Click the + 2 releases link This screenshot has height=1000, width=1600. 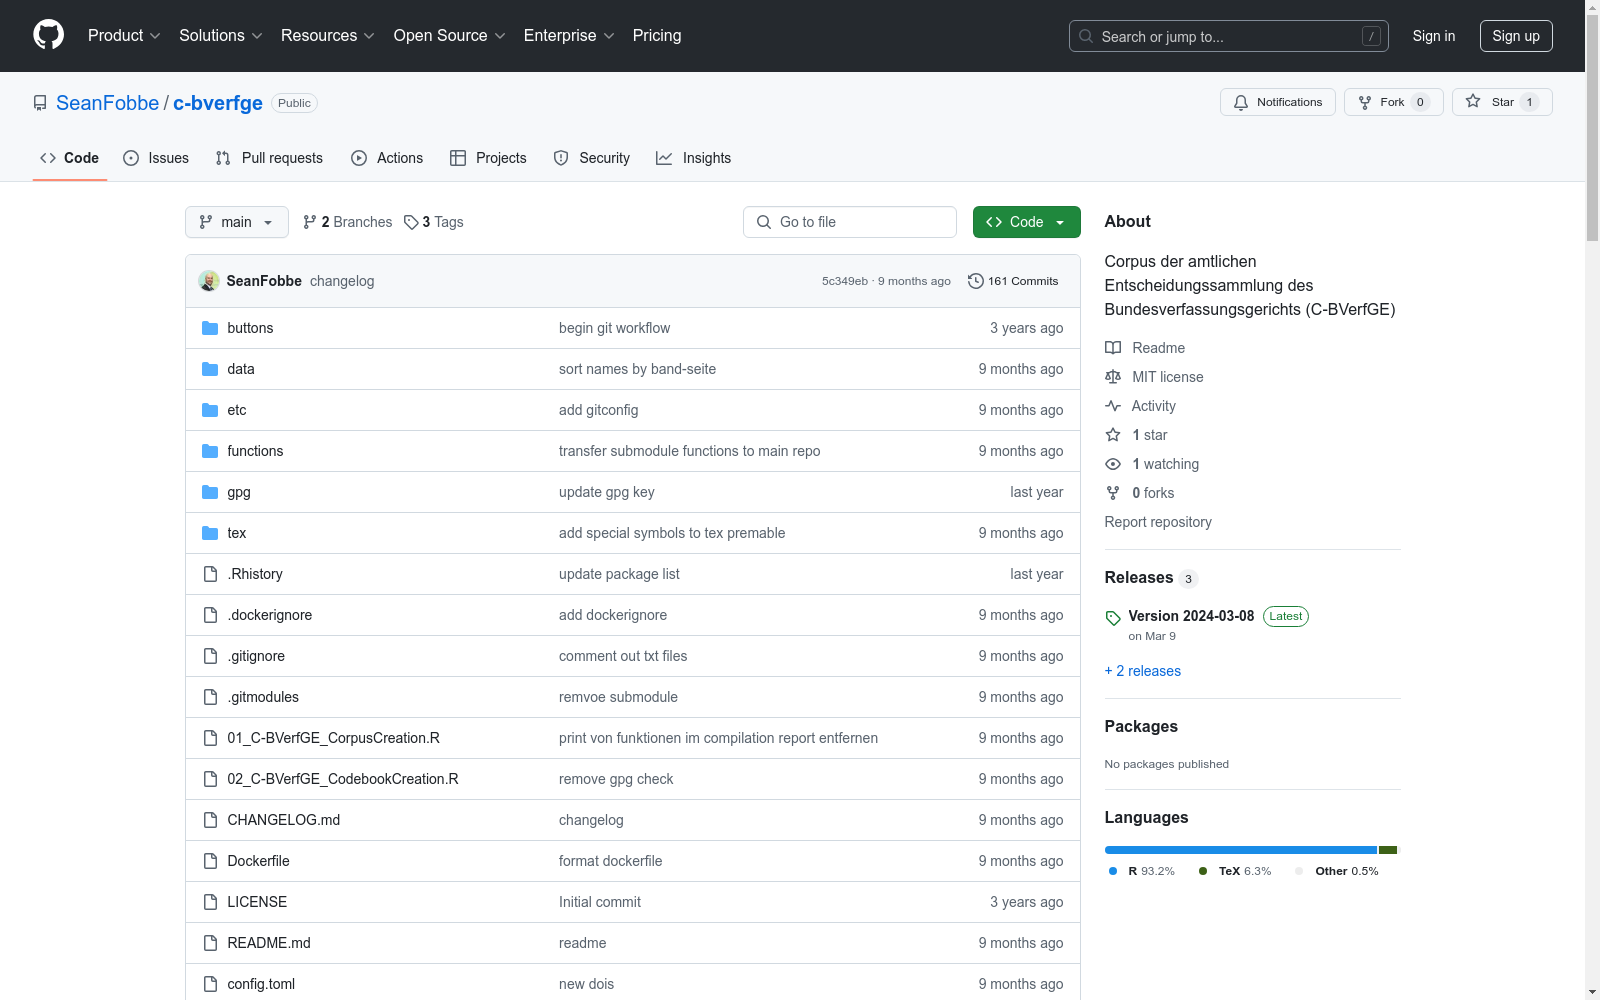click(x=1143, y=671)
